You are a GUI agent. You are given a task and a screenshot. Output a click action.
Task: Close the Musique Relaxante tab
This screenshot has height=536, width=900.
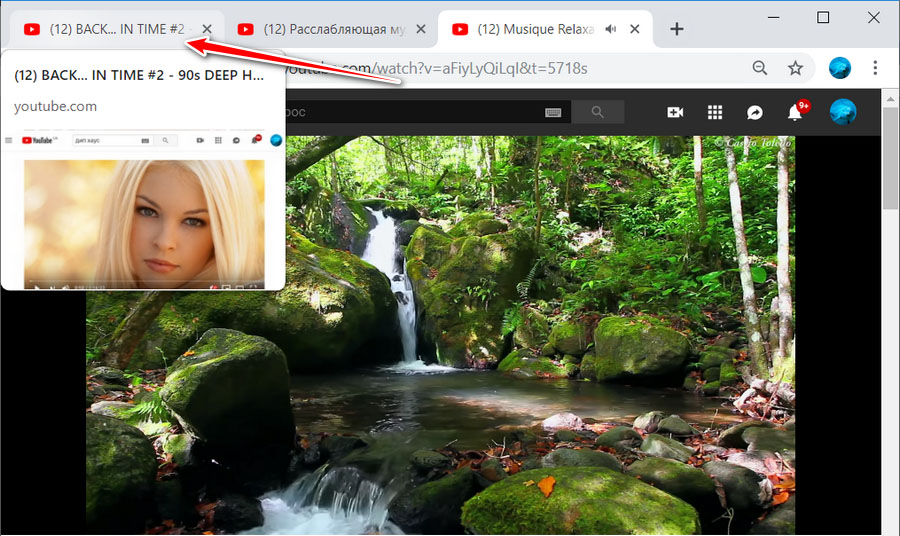tap(636, 29)
